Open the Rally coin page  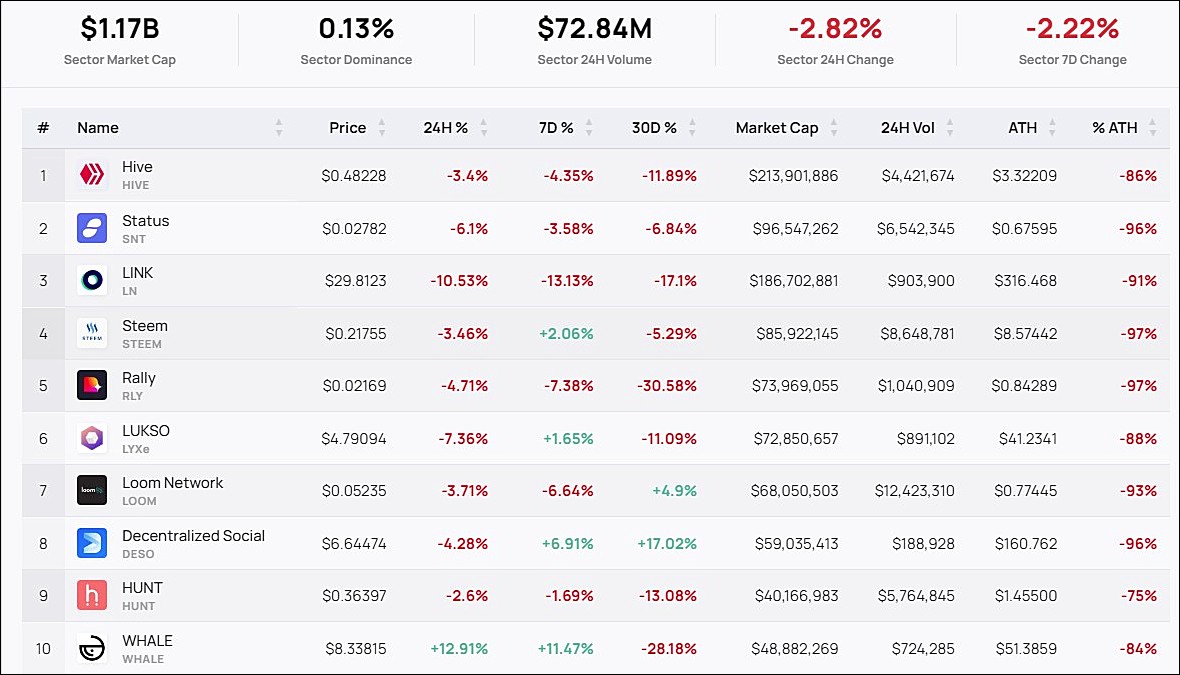(138, 378)
